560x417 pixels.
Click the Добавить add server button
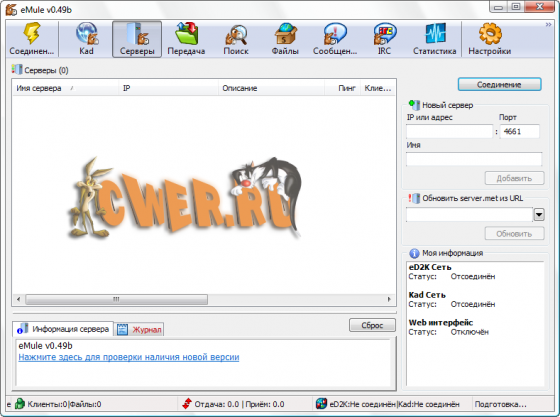tap(514, 178)
